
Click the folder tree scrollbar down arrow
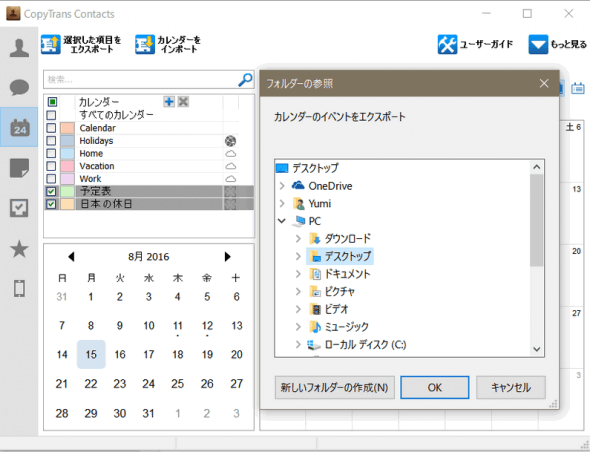(x=537, y=349)
